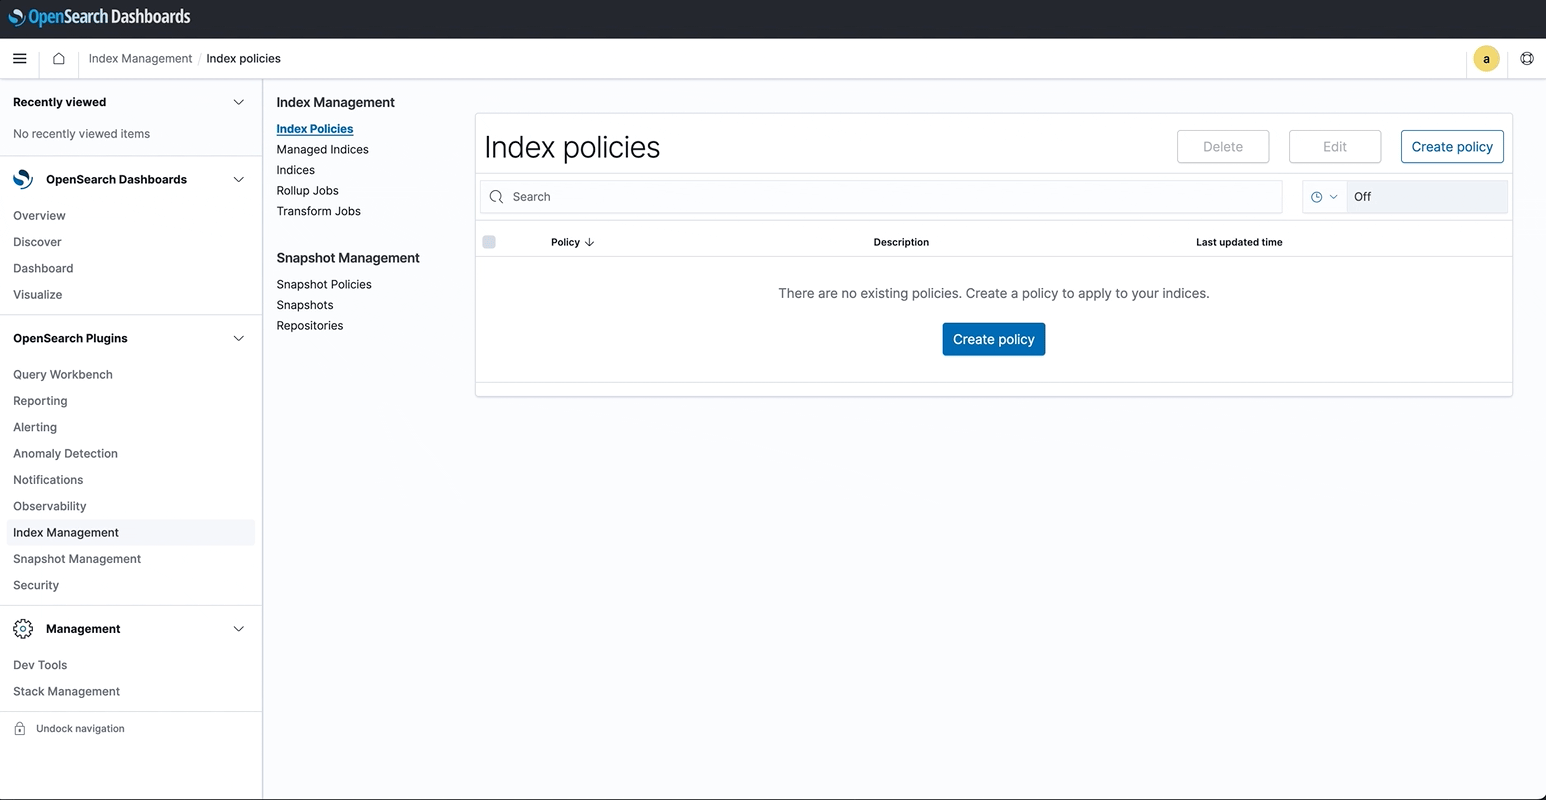Open Index Policies in side nav

[315, 129]
